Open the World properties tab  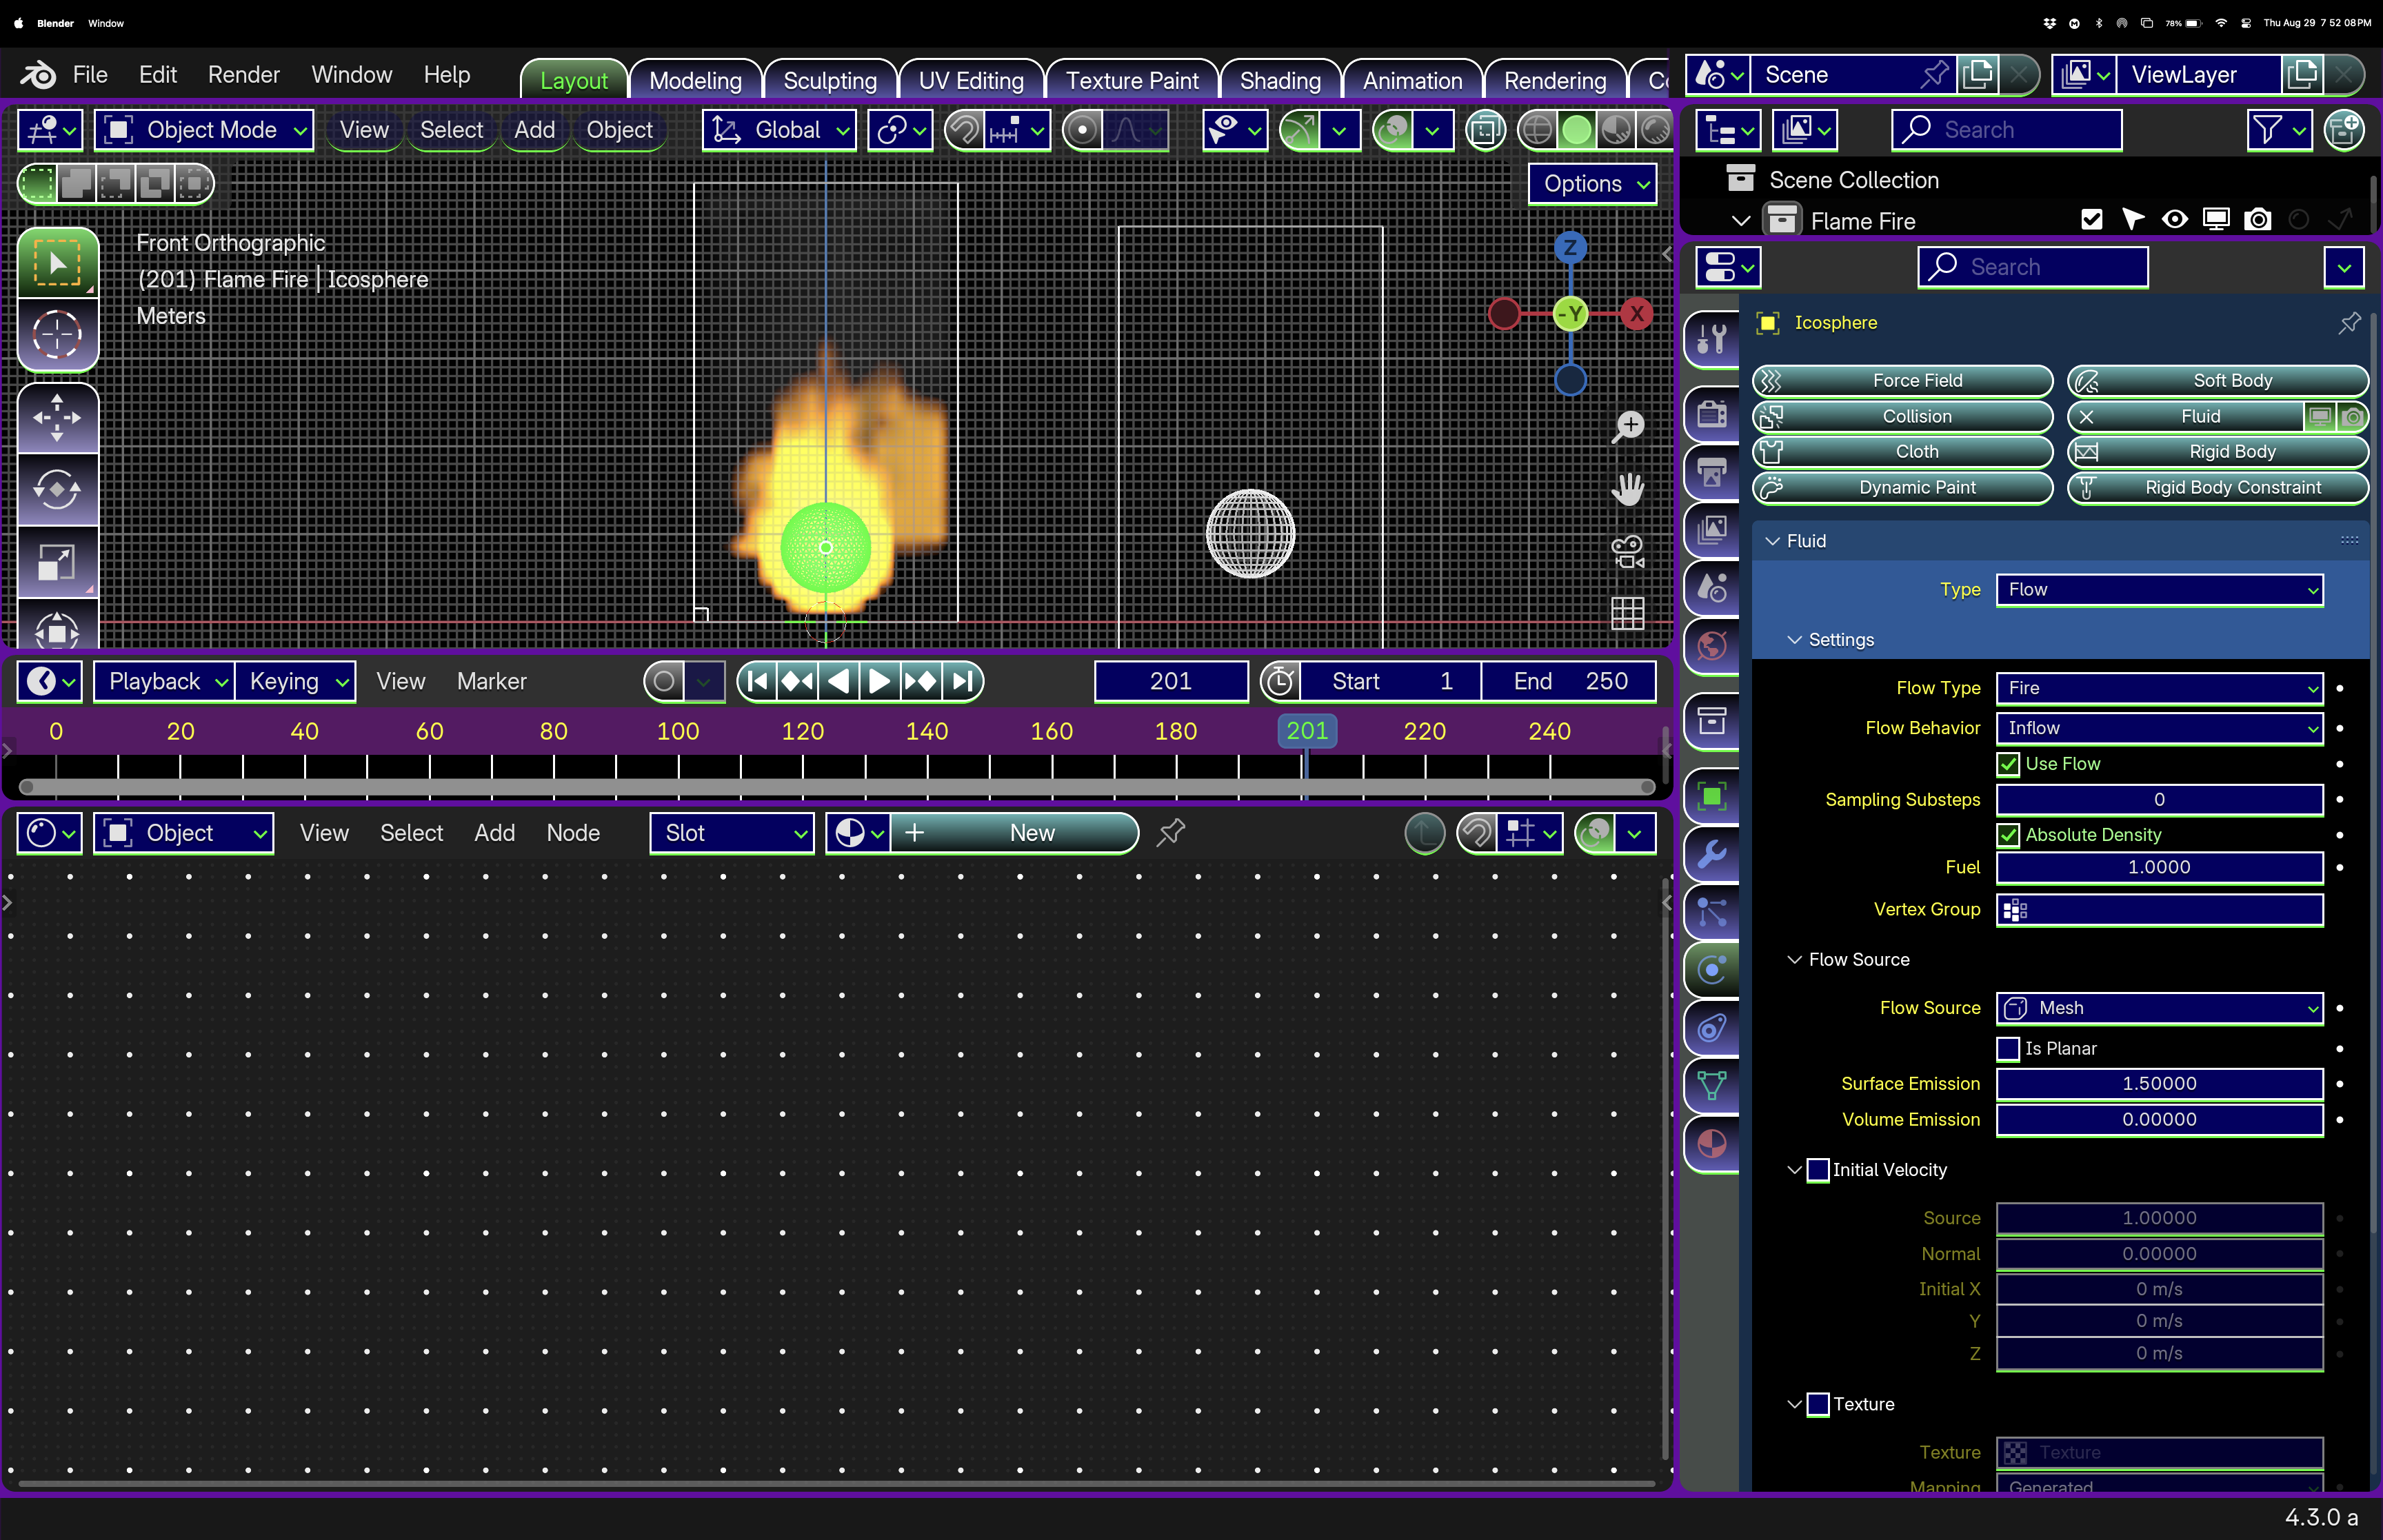[1712, 645]
